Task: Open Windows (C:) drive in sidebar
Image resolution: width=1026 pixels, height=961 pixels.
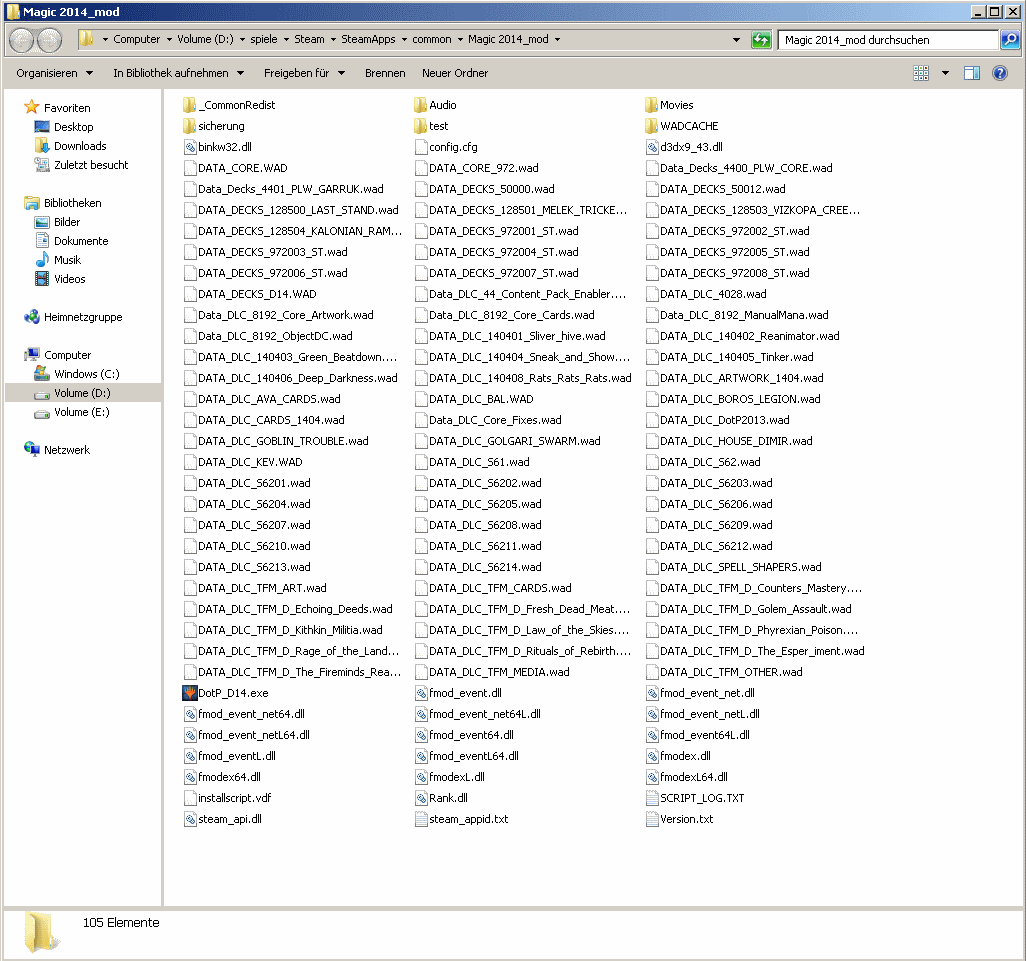Action: [86, 374]
